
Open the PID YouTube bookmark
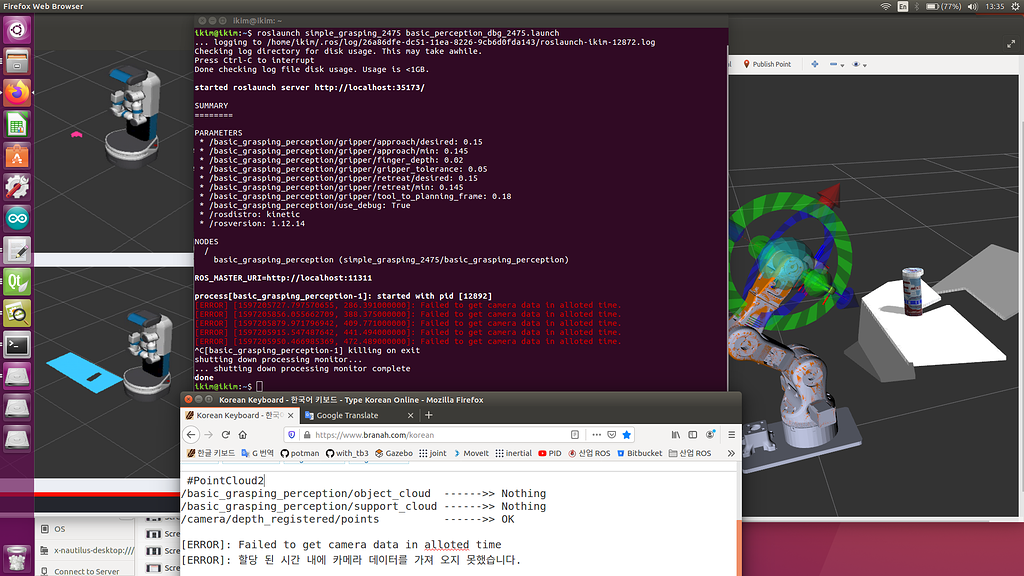tap(549, 453)
